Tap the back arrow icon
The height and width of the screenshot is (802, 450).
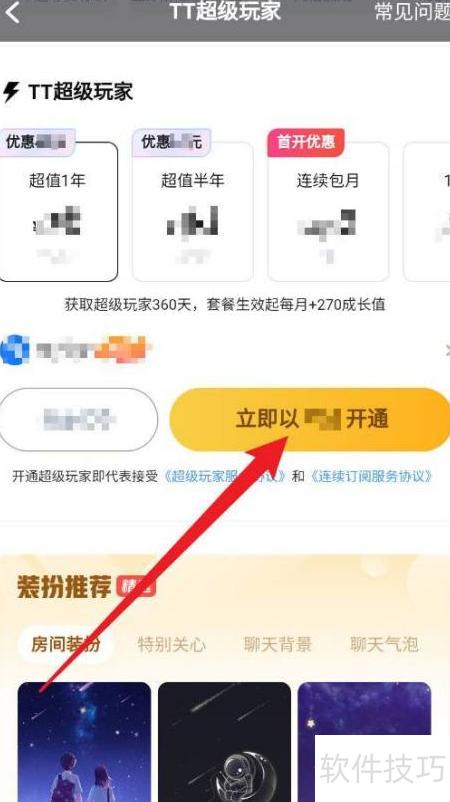(13, 12)
